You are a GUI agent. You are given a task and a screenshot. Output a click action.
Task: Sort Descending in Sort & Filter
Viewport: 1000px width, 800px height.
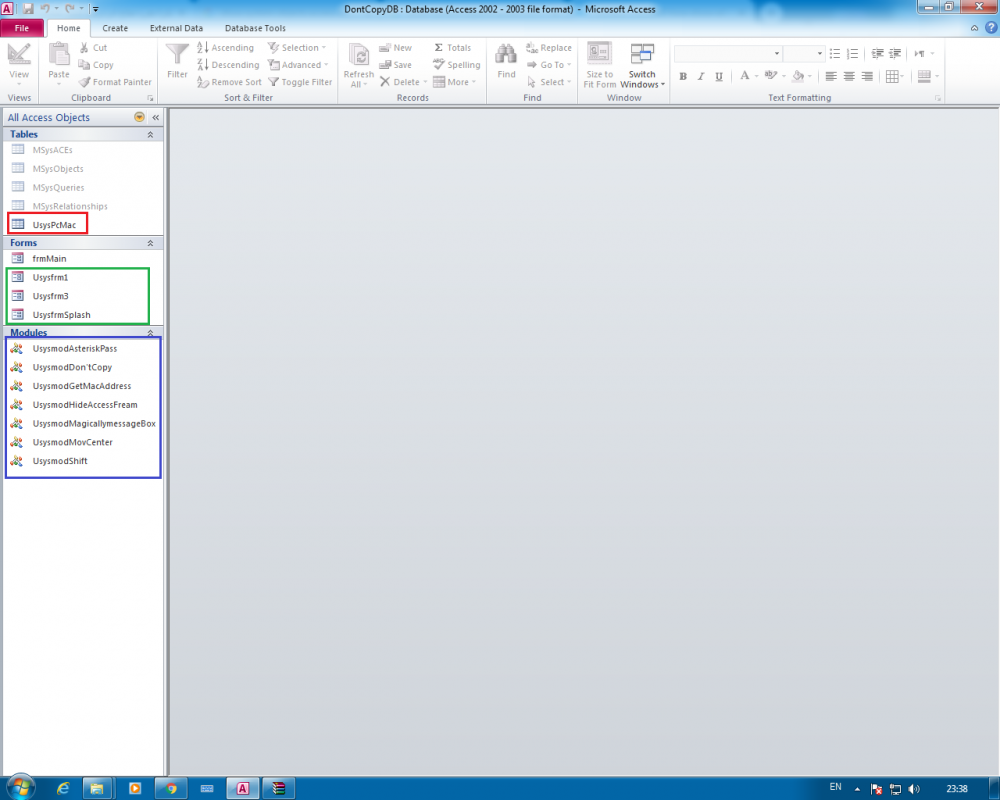(x=228, y=65)
